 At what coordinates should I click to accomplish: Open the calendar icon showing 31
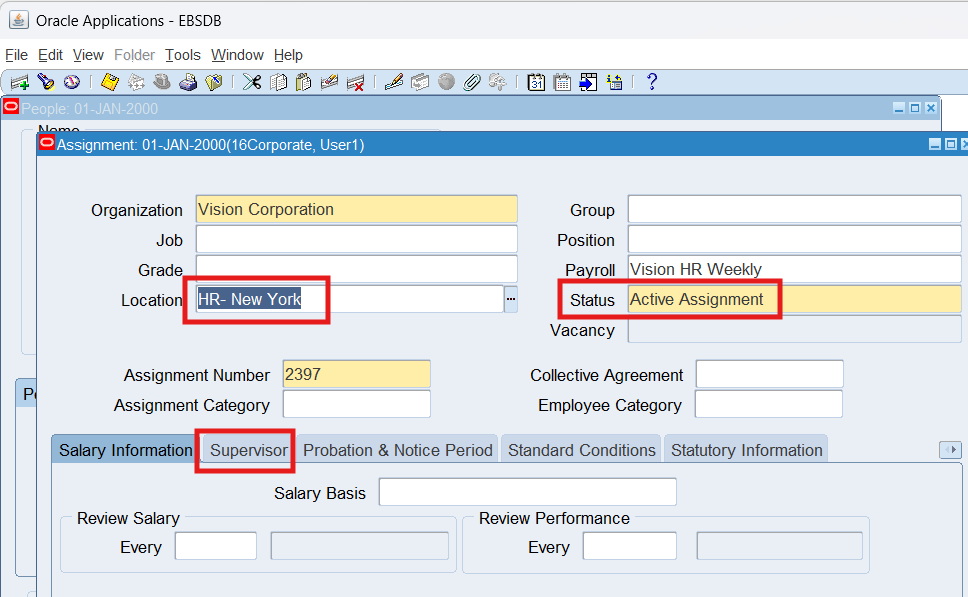(x=536, y=82)
